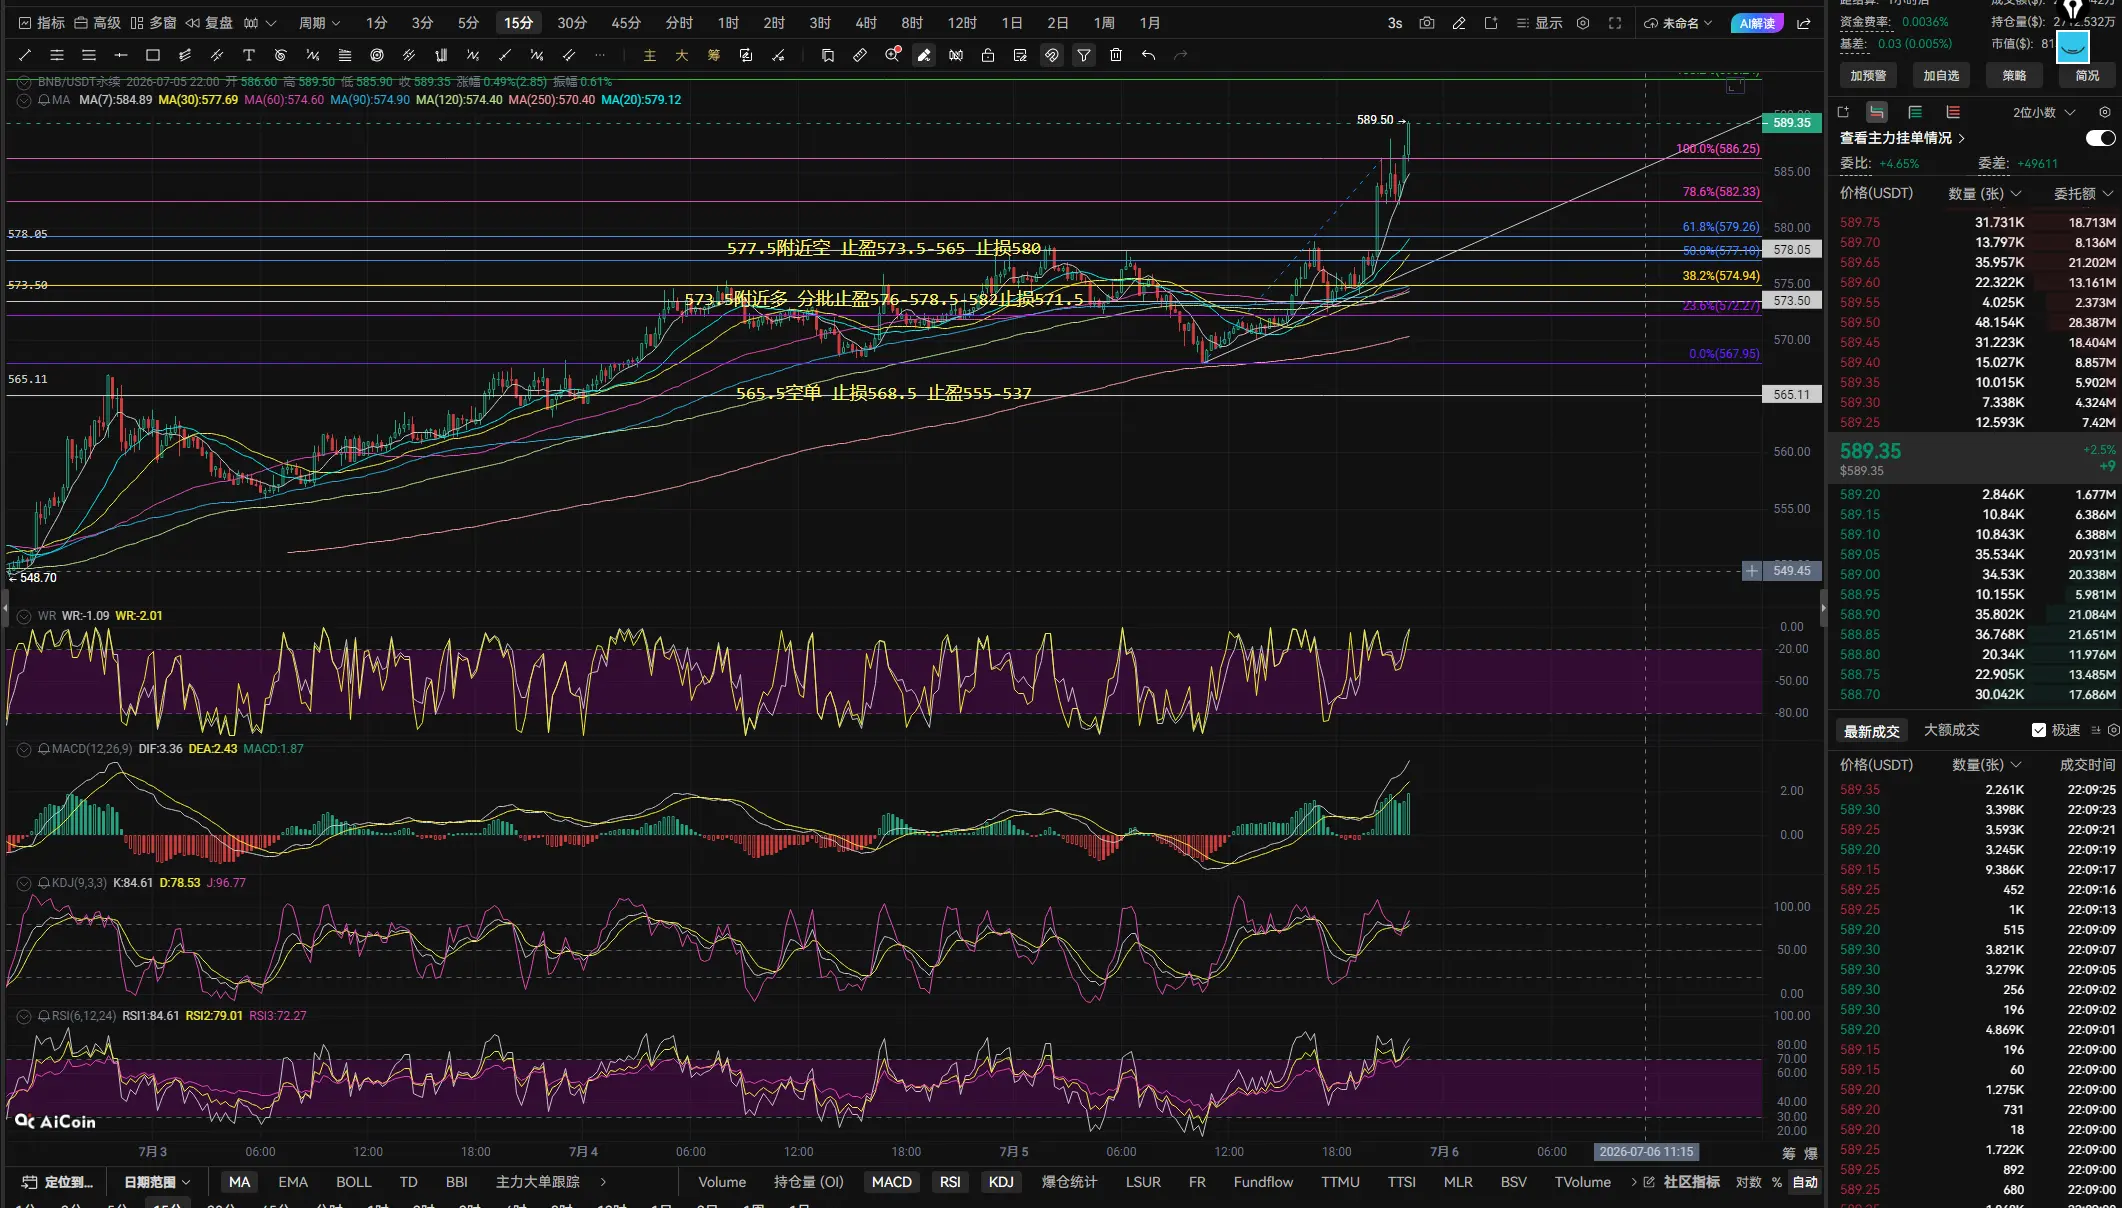The image size is (2122, 1208).
Task: Click the pencil edit icon in top bar
Action: 1459,23
